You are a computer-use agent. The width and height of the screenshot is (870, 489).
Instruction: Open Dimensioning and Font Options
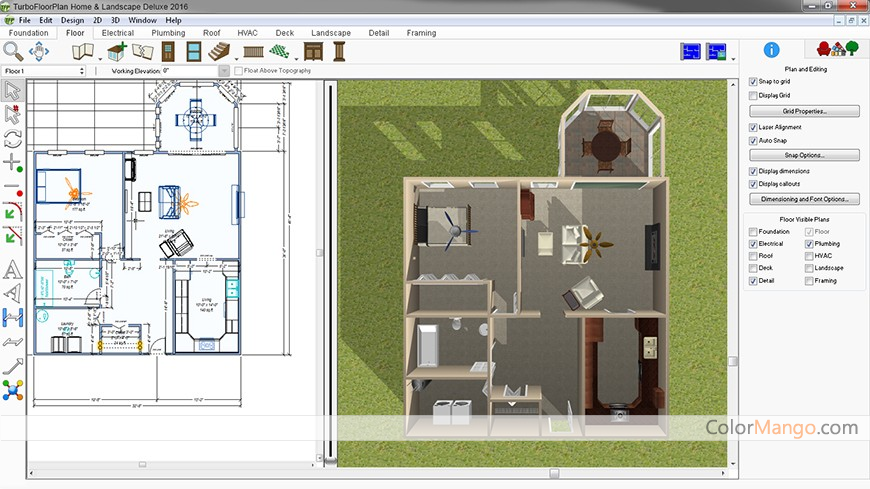[804, 199]
